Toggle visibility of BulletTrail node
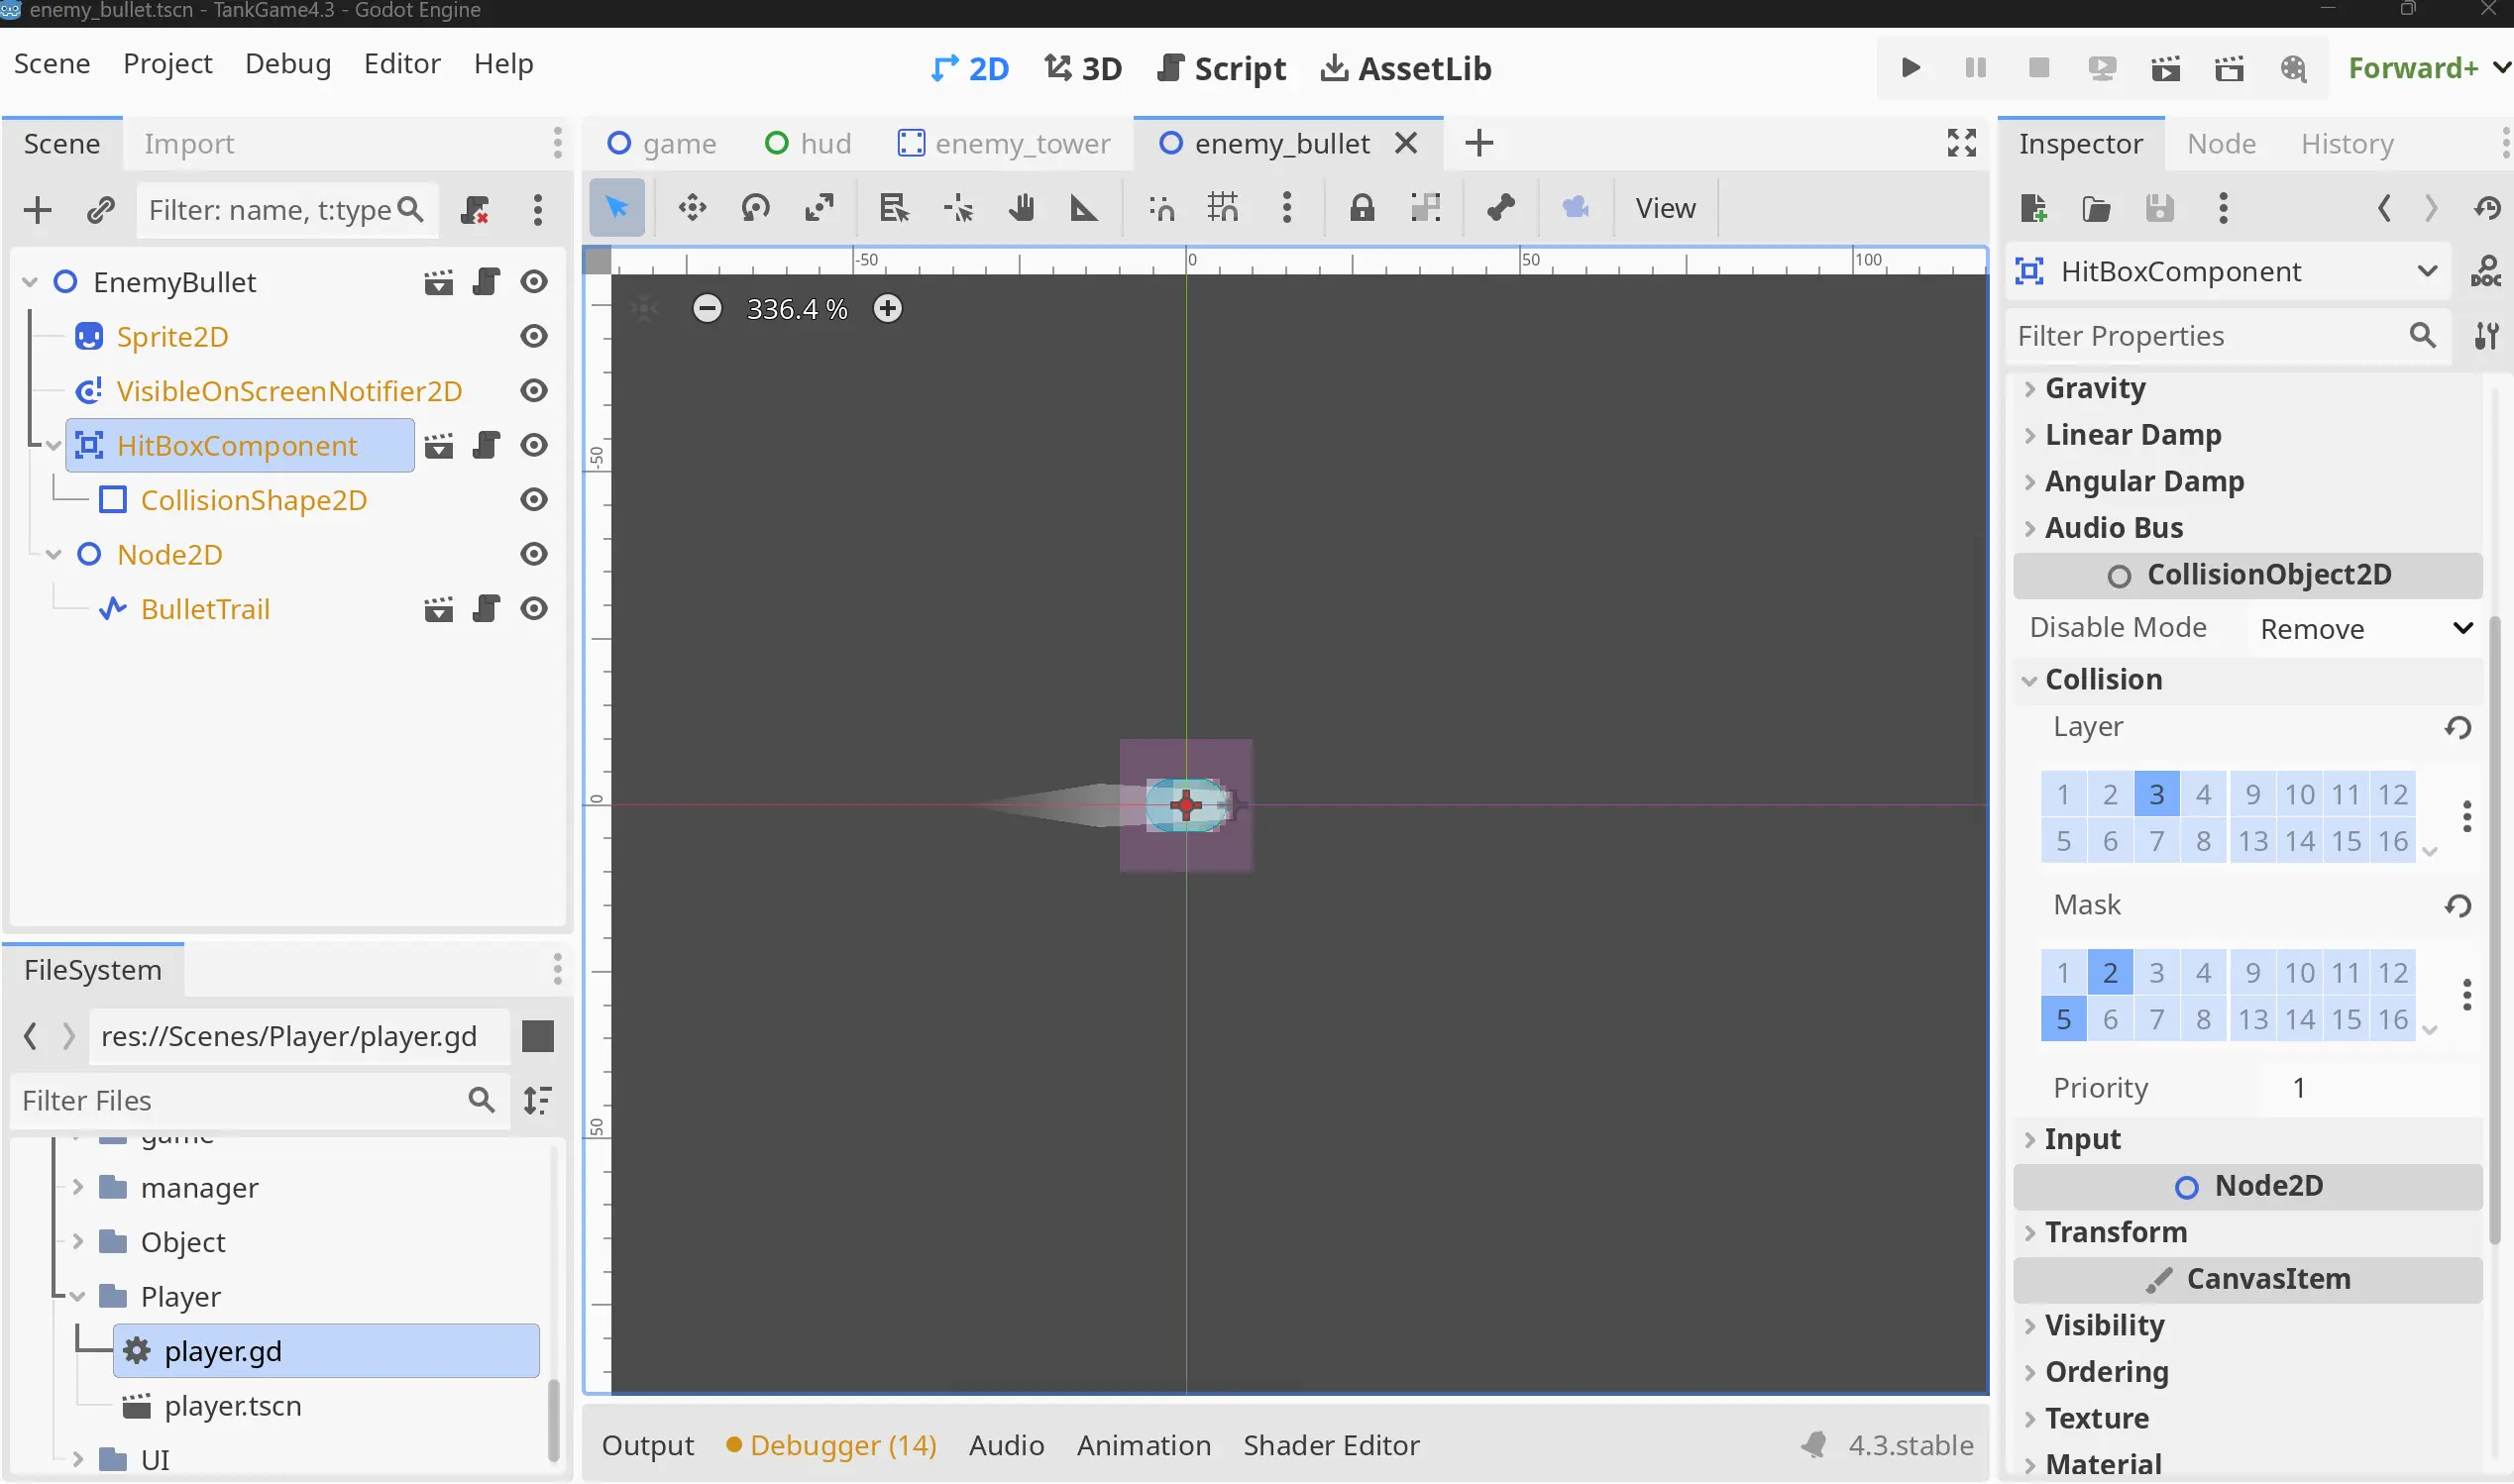 534,609
